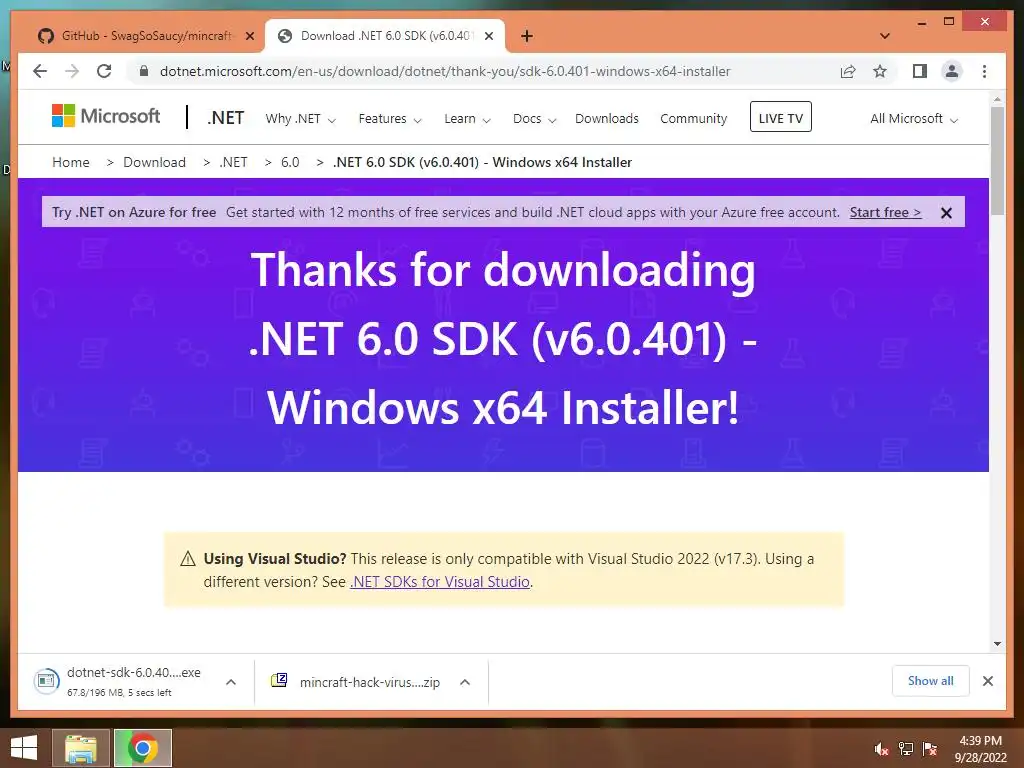The width and height of the screenshot is (1024, 768).
Task: Close the Download .NET 6.0 SDK tab
Action: point(488,36)
